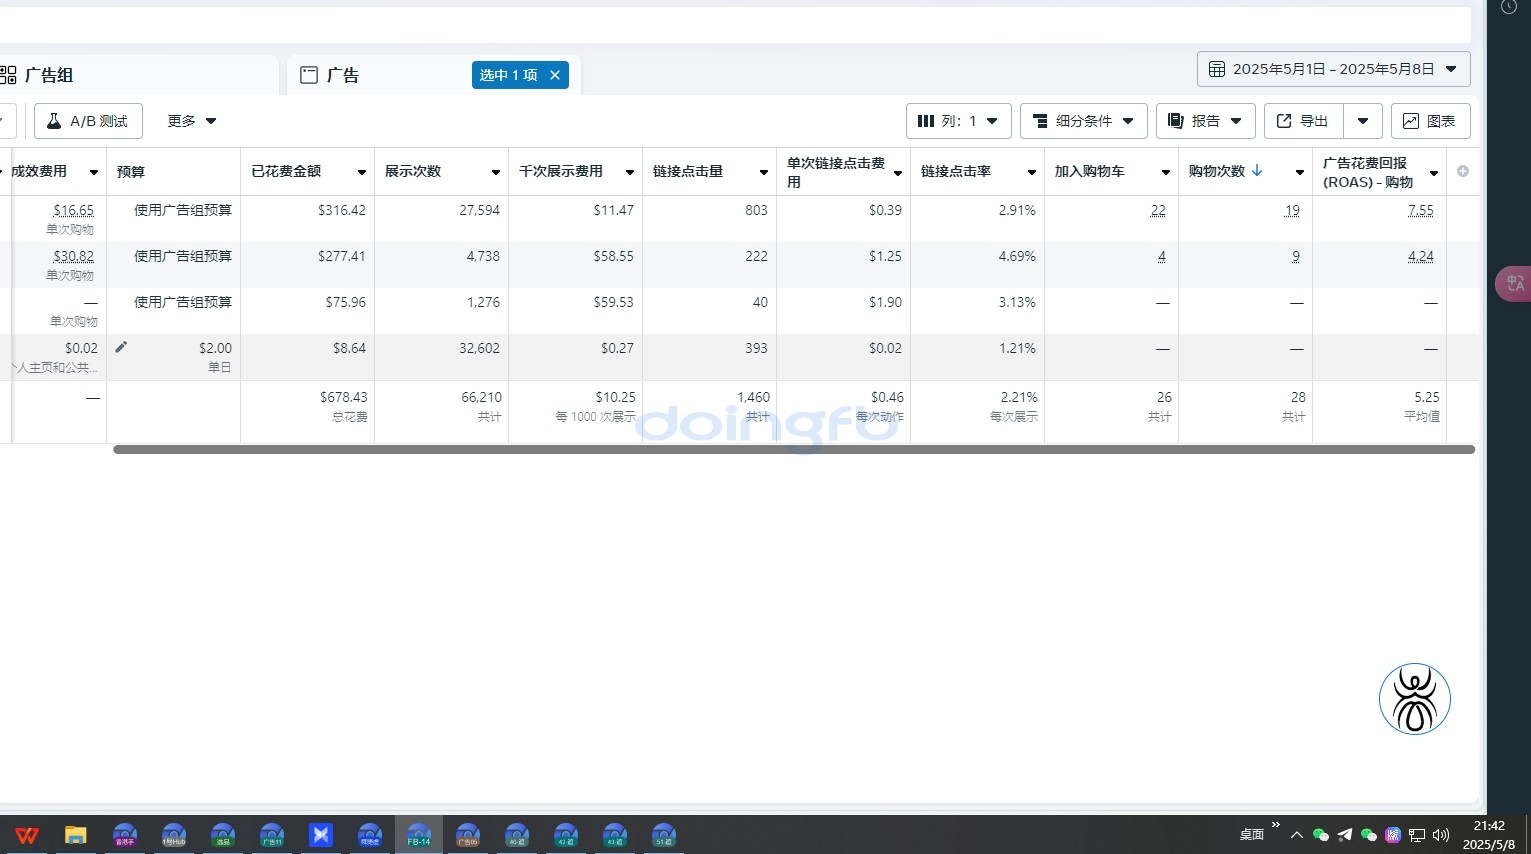Open the WPS Office taskbar icon
The image size is (1531, 854).
point(27,835)
